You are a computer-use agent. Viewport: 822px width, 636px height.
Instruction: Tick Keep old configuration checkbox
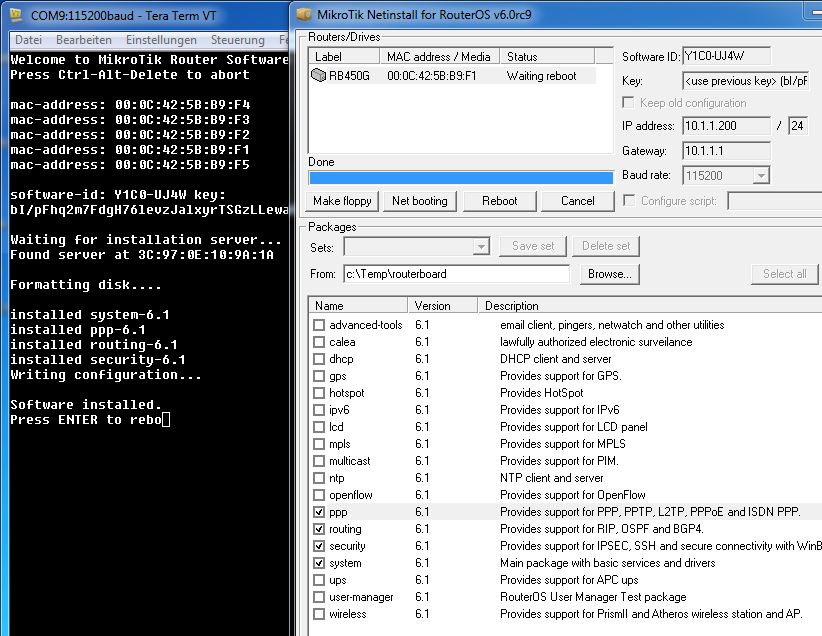click(x=628, y=102)
